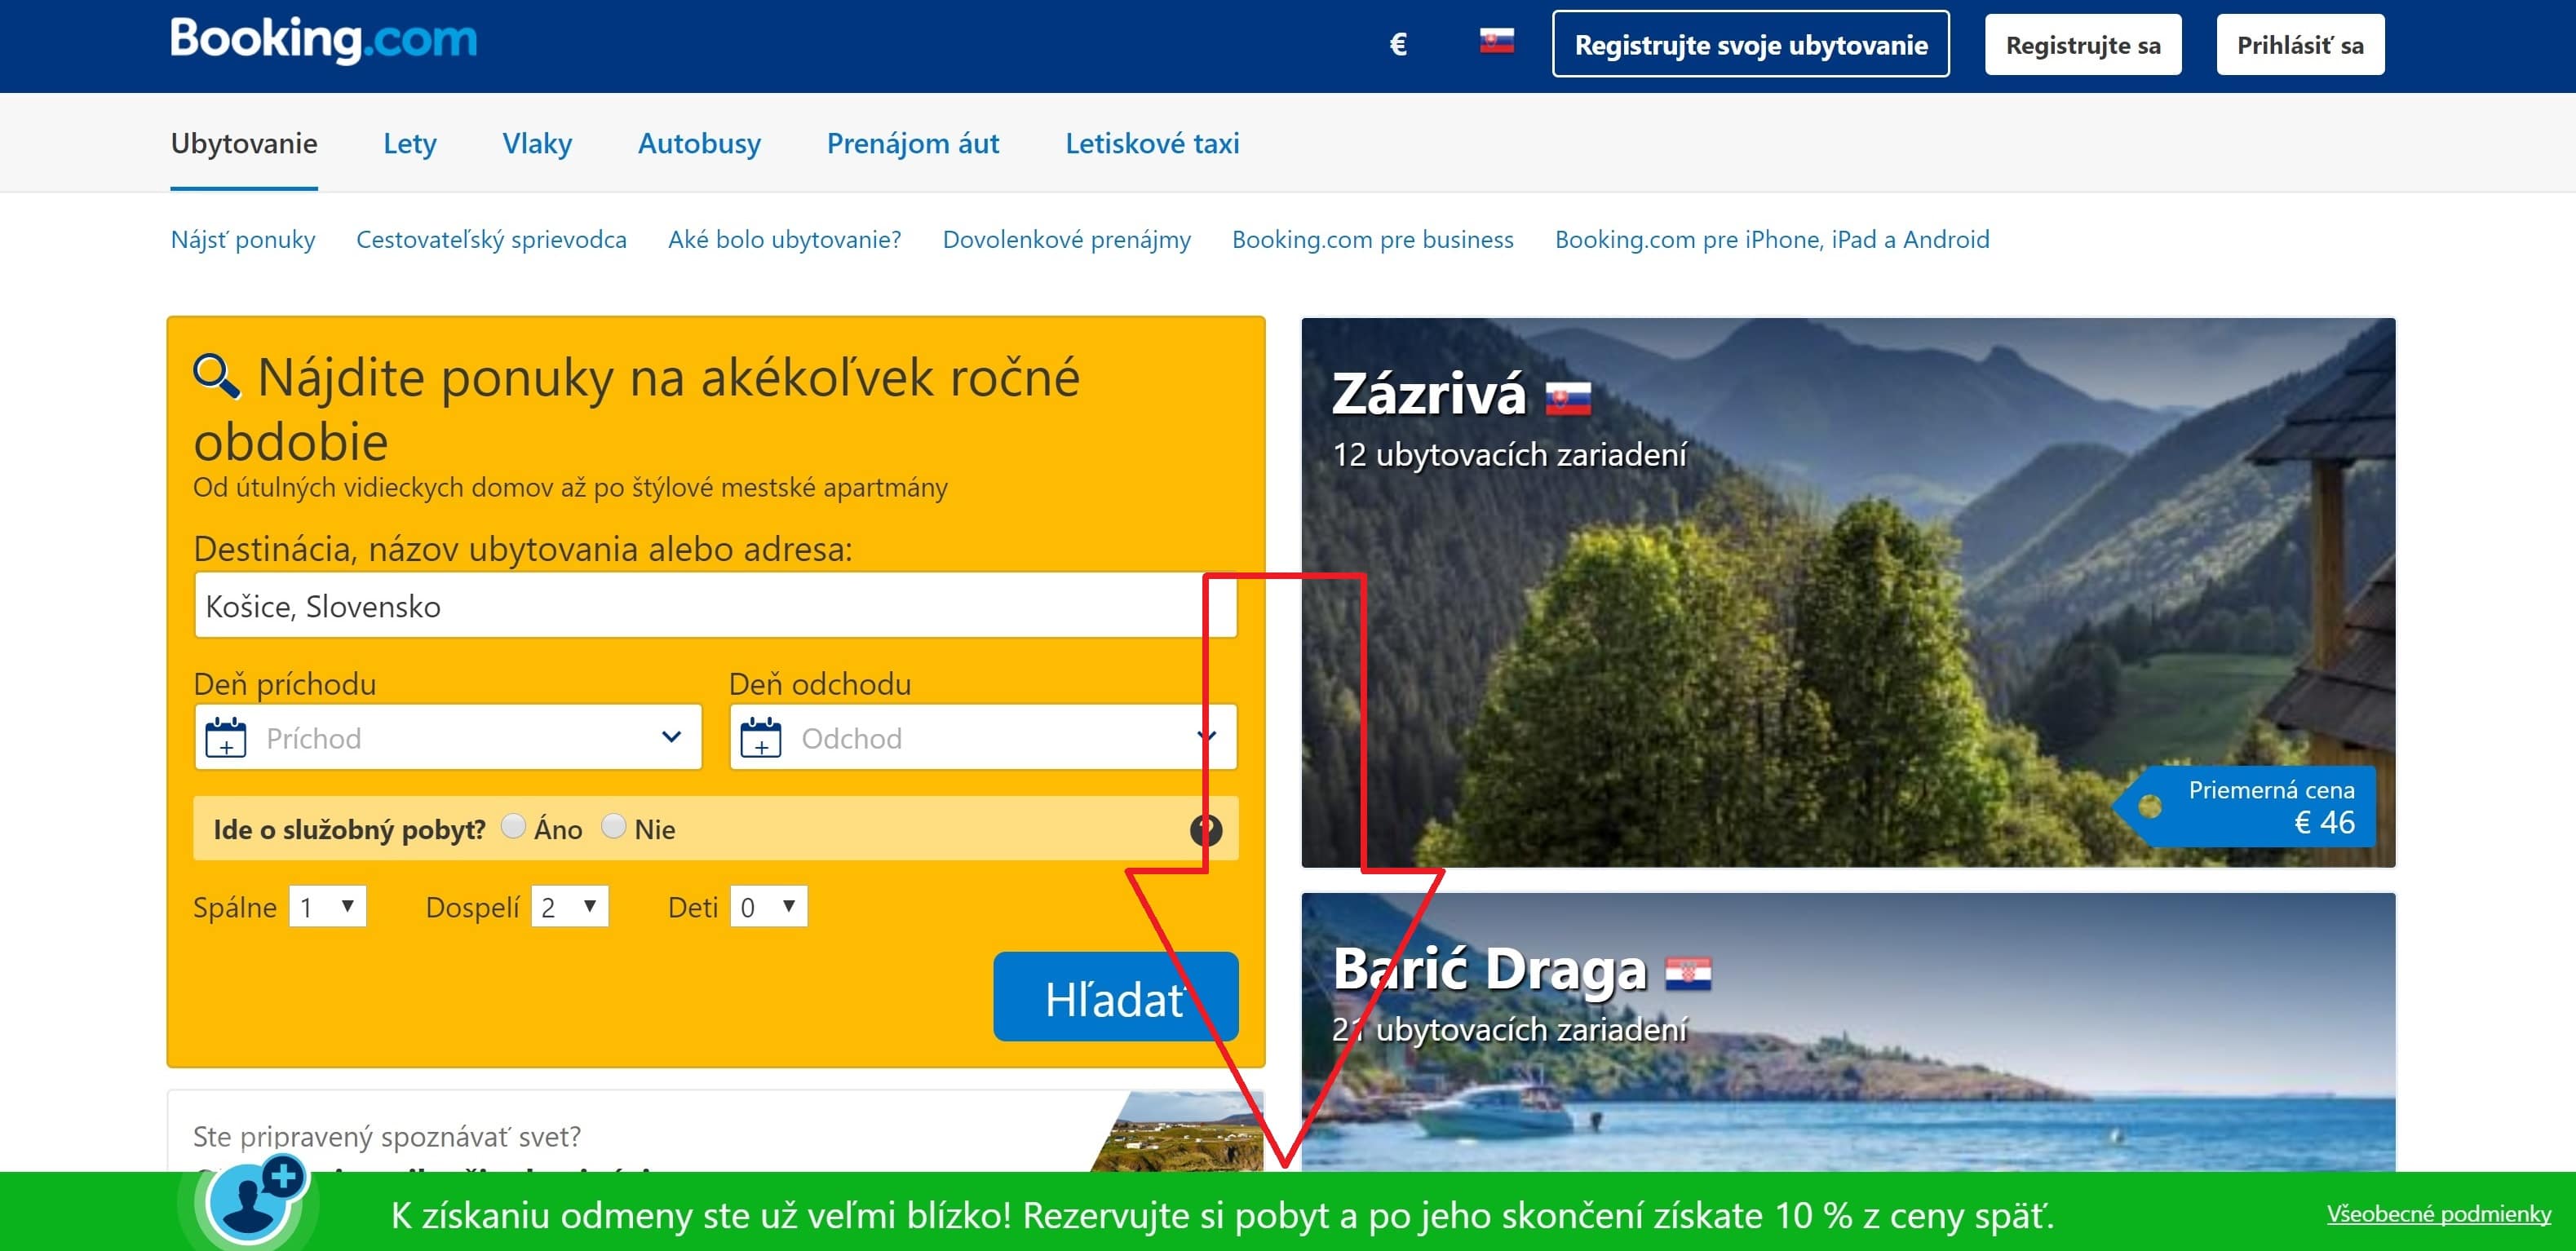
Task: Open the Deň odchodu date dropdown
Action: click(x=983, y=738)
